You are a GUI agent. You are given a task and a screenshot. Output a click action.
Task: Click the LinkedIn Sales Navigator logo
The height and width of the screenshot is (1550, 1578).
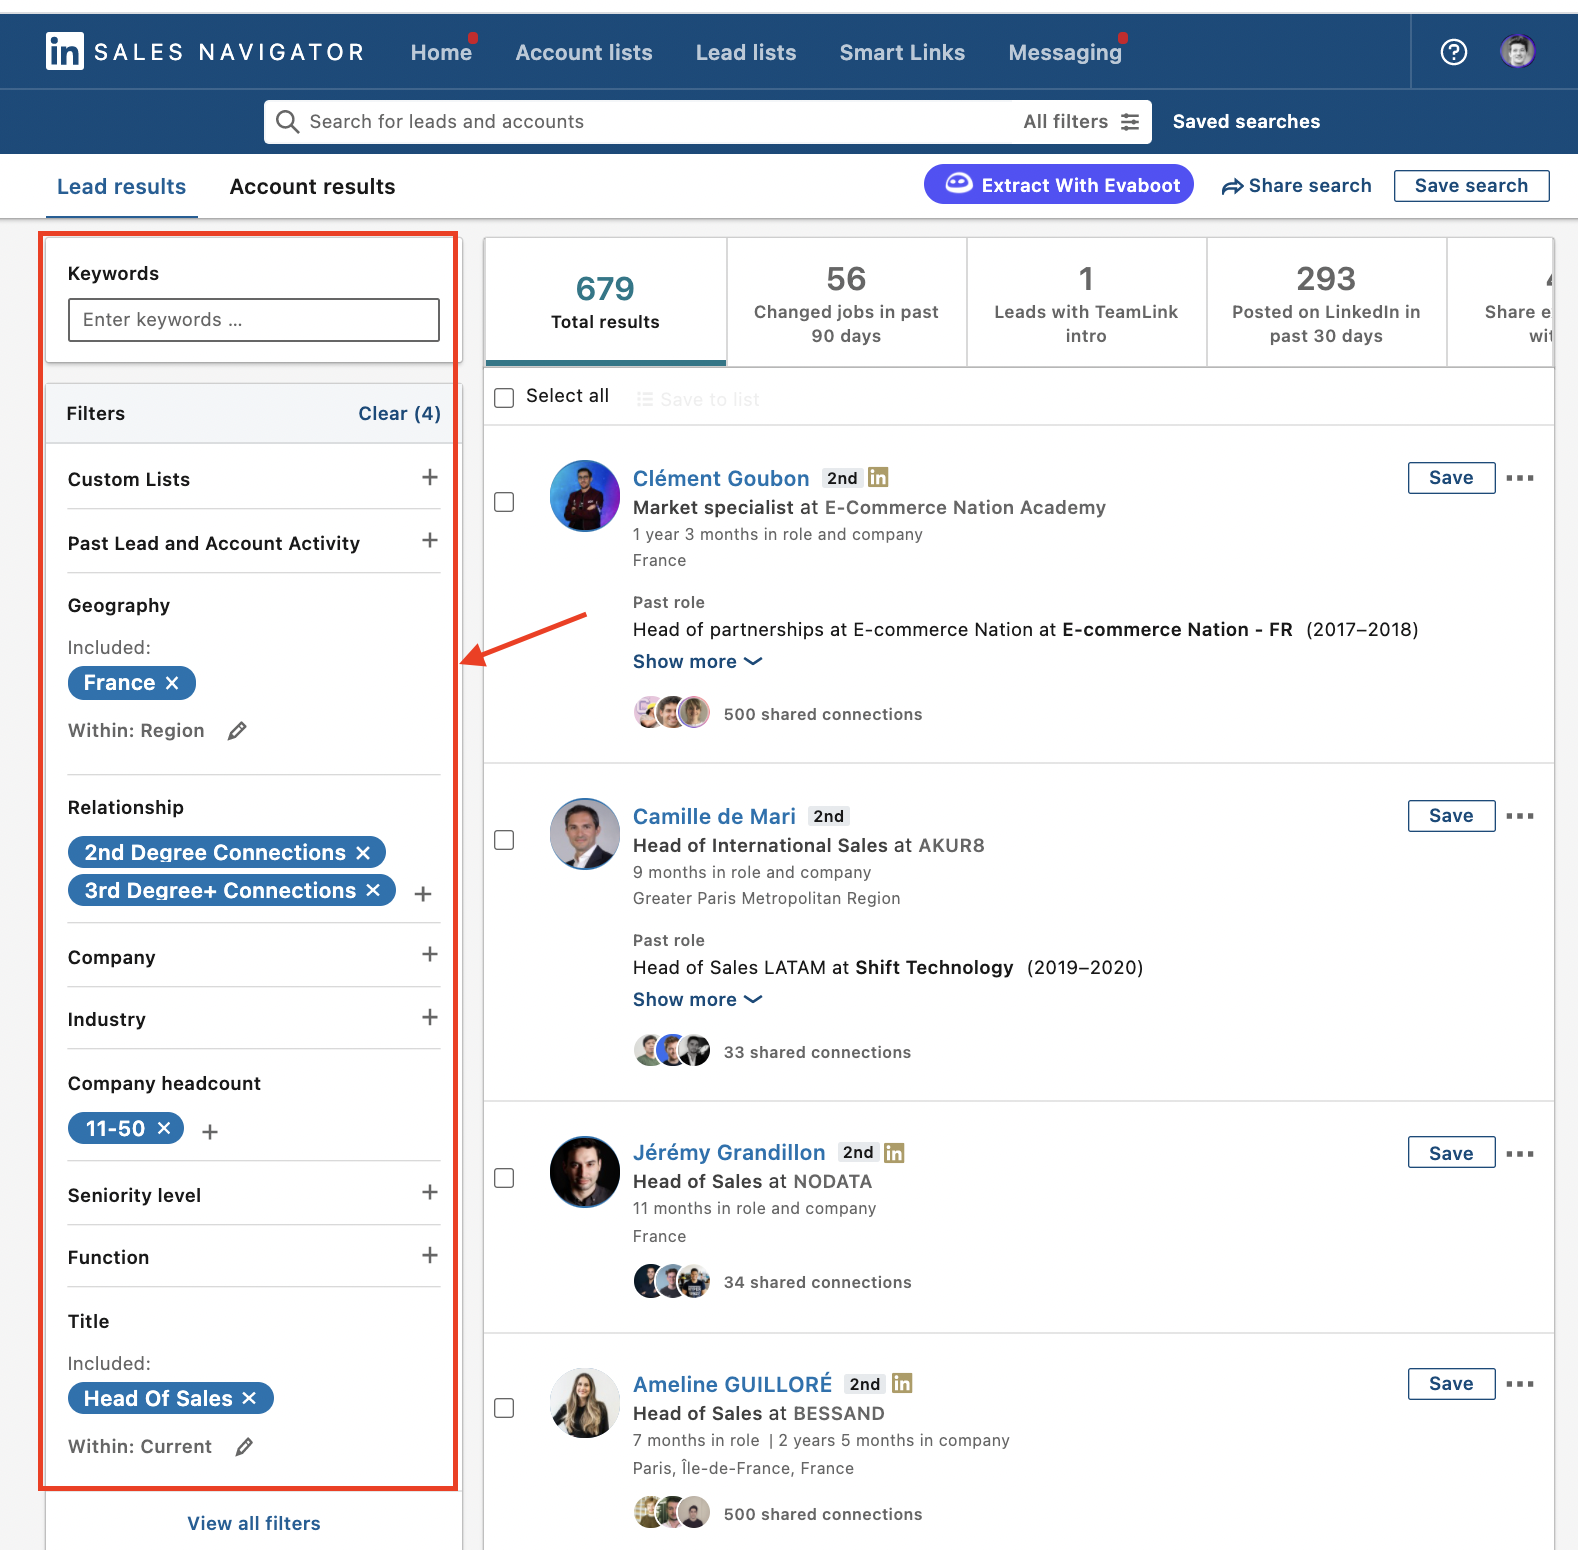[x=205, y=52]
